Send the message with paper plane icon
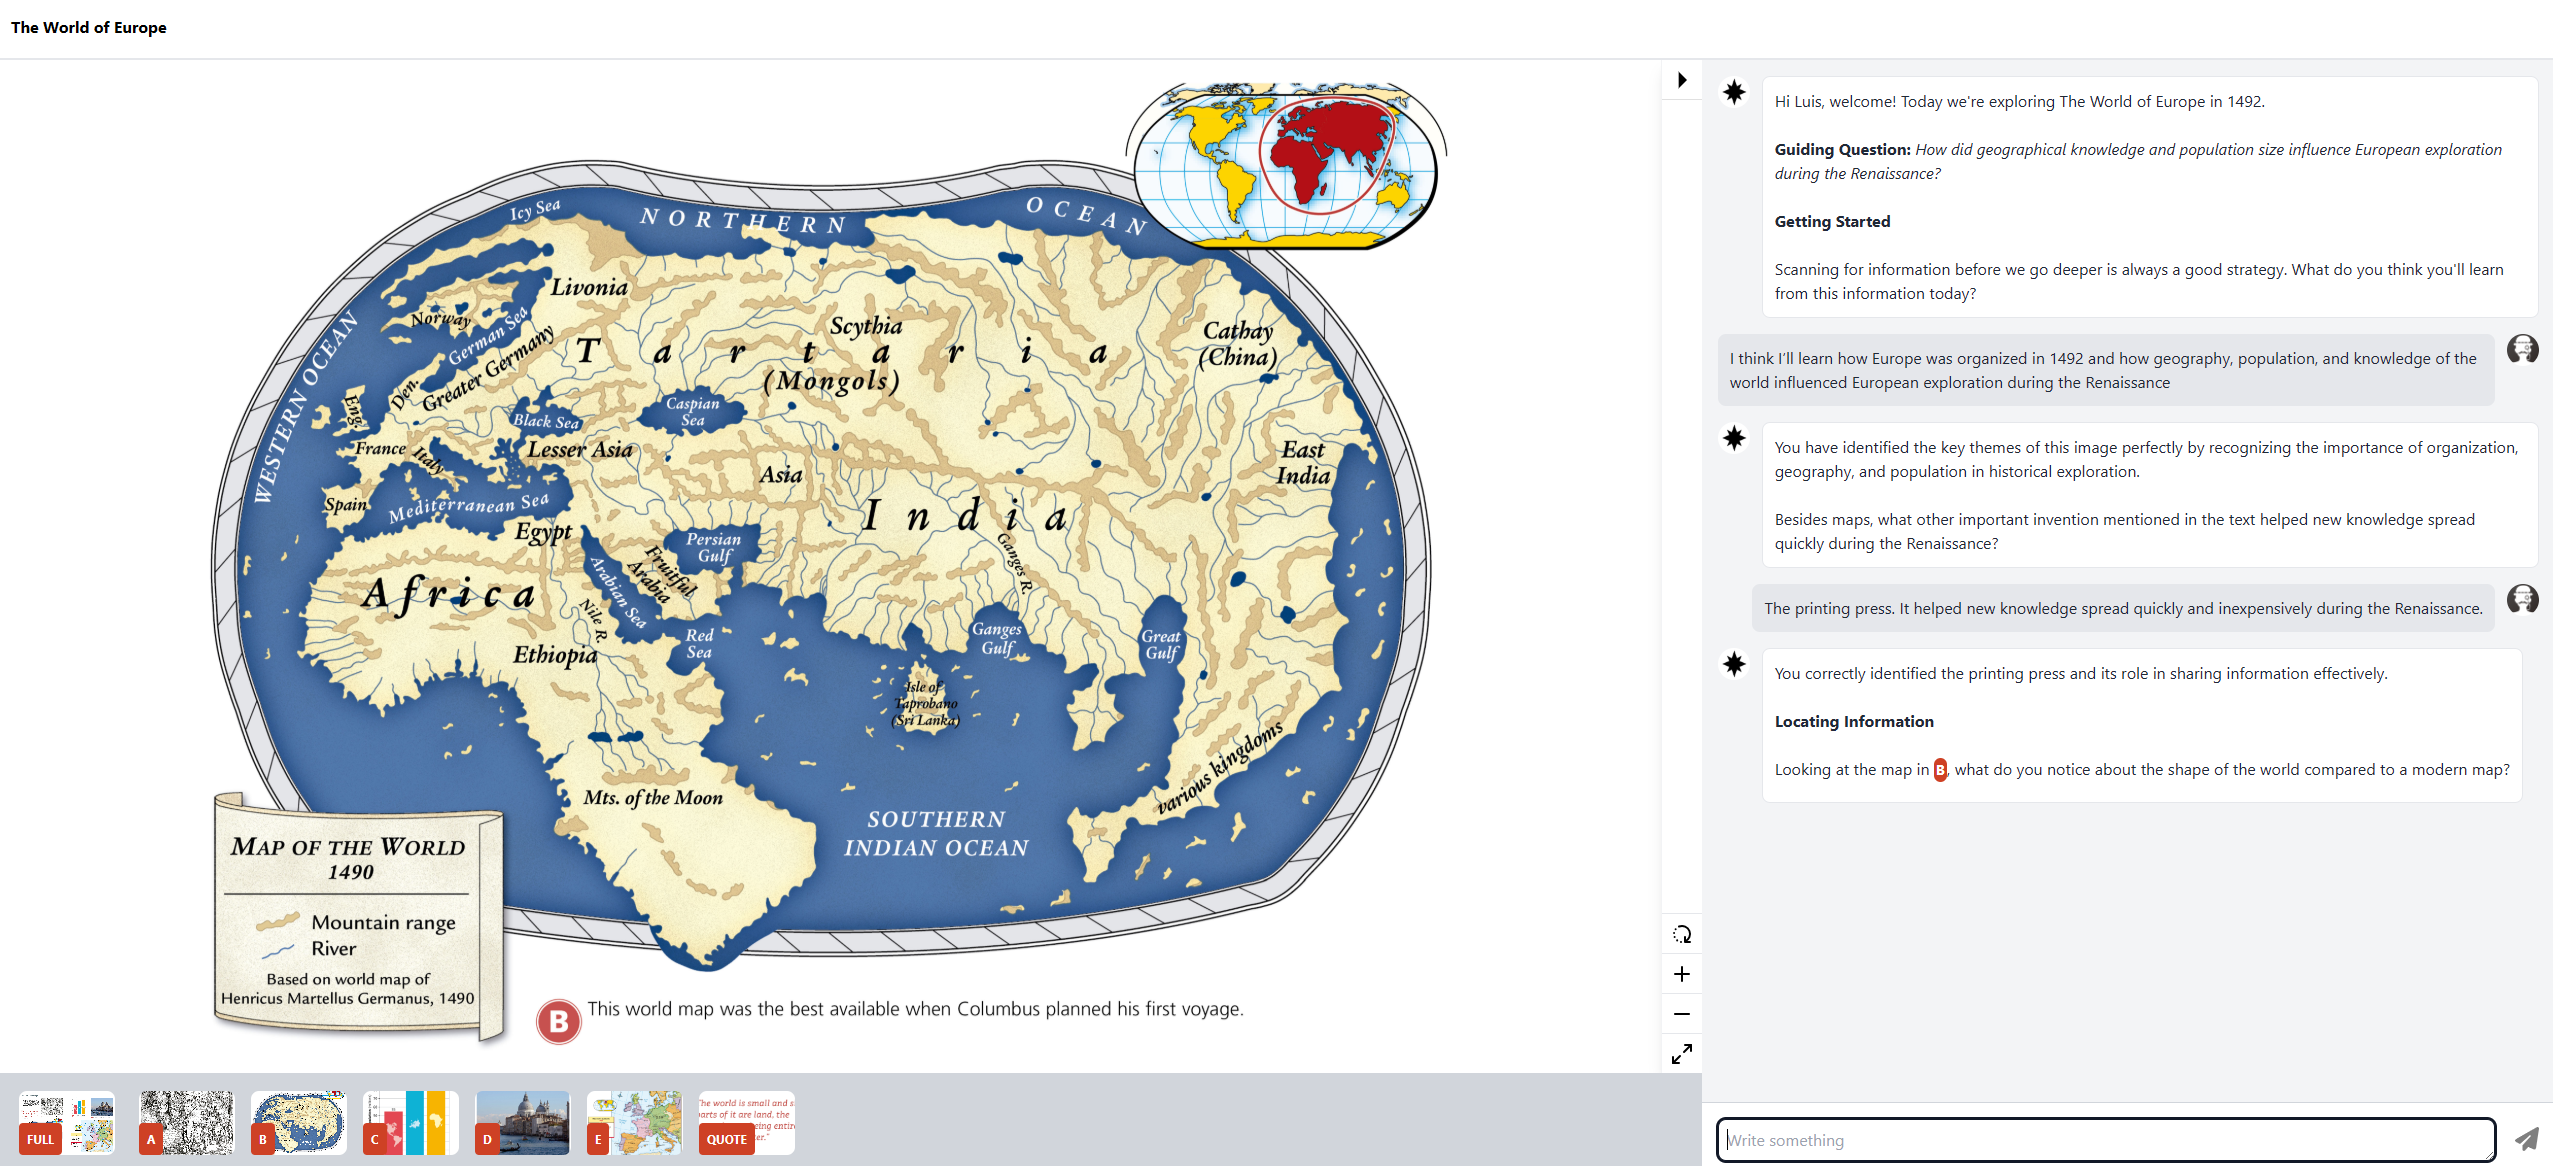Screen dimensions: 2553x1166 click(x=2526, y=1139)
